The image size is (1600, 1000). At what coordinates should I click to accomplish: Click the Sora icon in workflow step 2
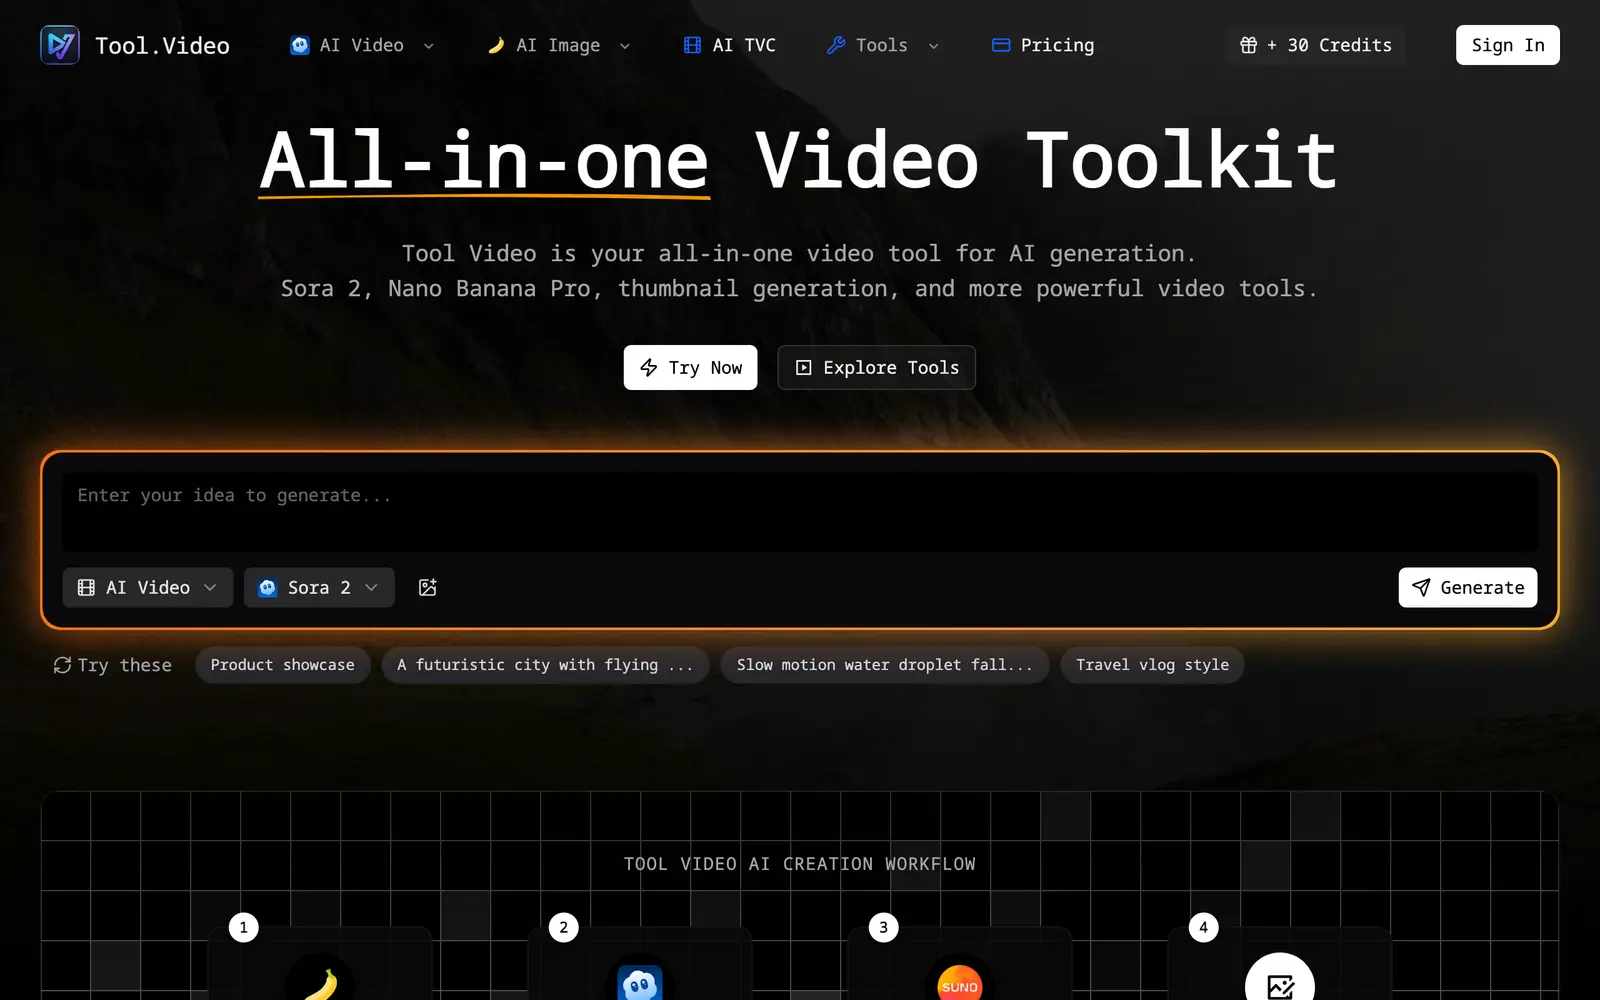click(x=640, y=984)
